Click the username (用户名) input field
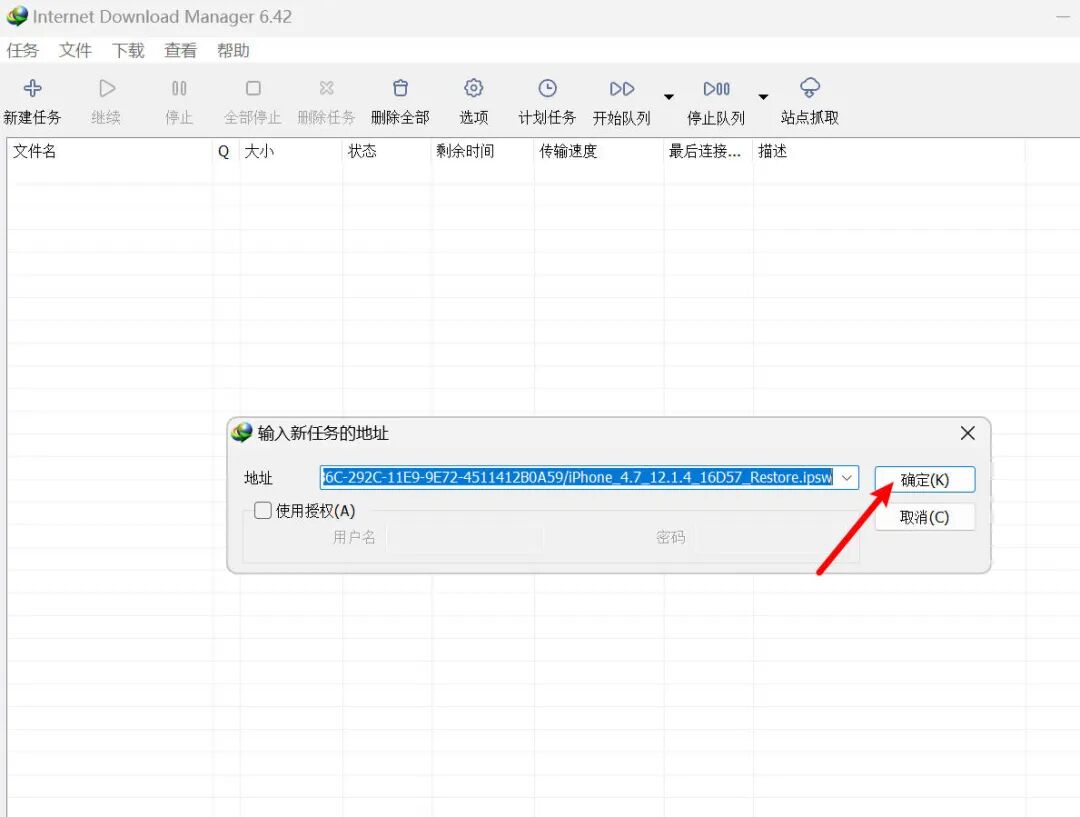This screenshot has height=817, width=1080. [465, 537]
